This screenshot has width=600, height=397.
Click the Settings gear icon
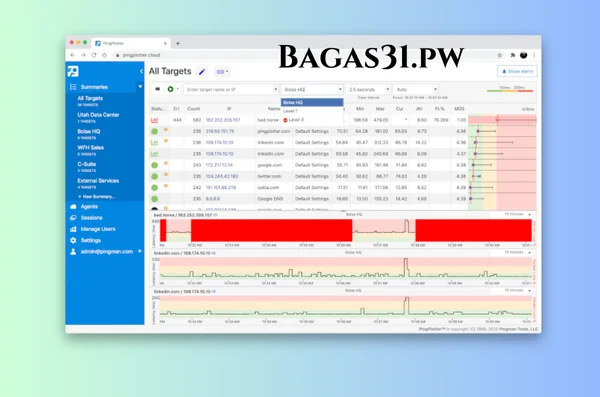pos(73,240)
